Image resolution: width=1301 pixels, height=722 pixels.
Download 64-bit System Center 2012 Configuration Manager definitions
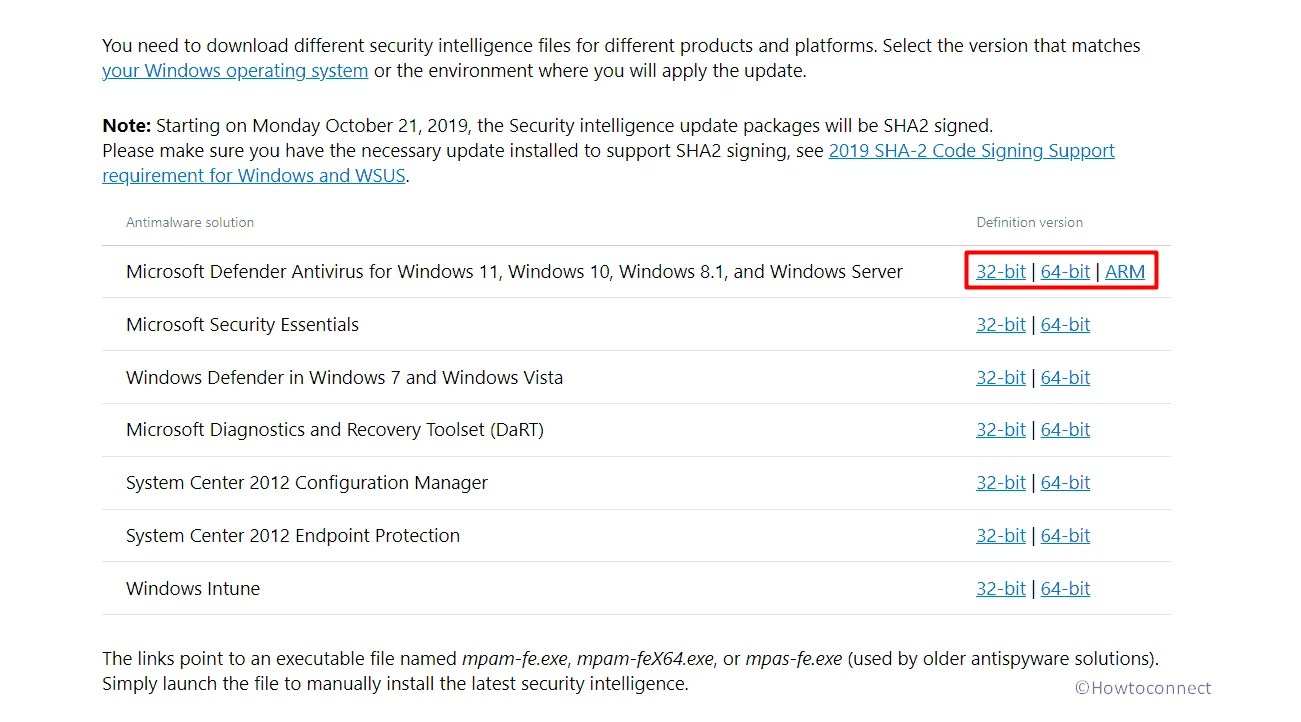(1065, 482)
